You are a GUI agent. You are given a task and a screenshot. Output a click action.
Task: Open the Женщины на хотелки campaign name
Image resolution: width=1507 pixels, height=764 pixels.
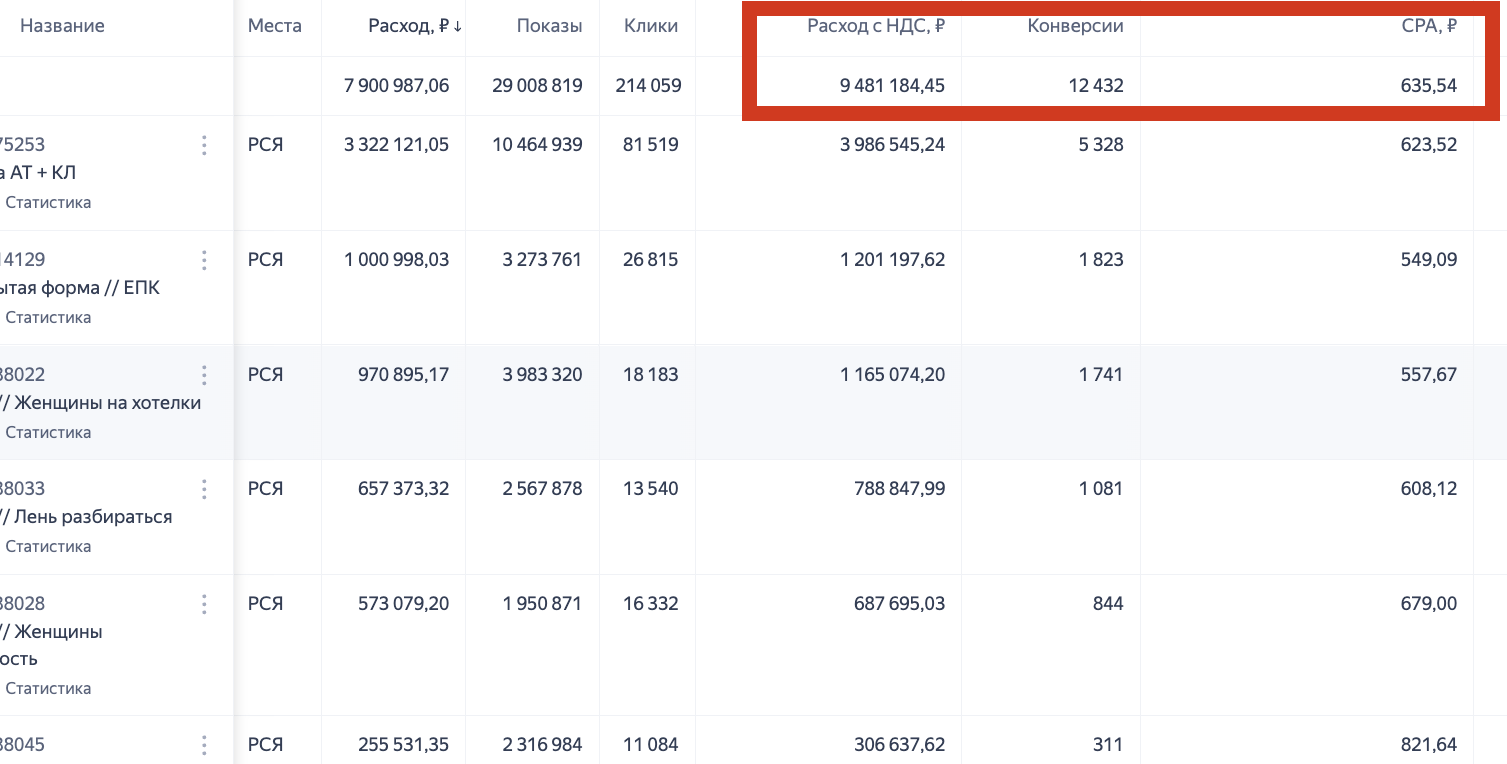103,403
